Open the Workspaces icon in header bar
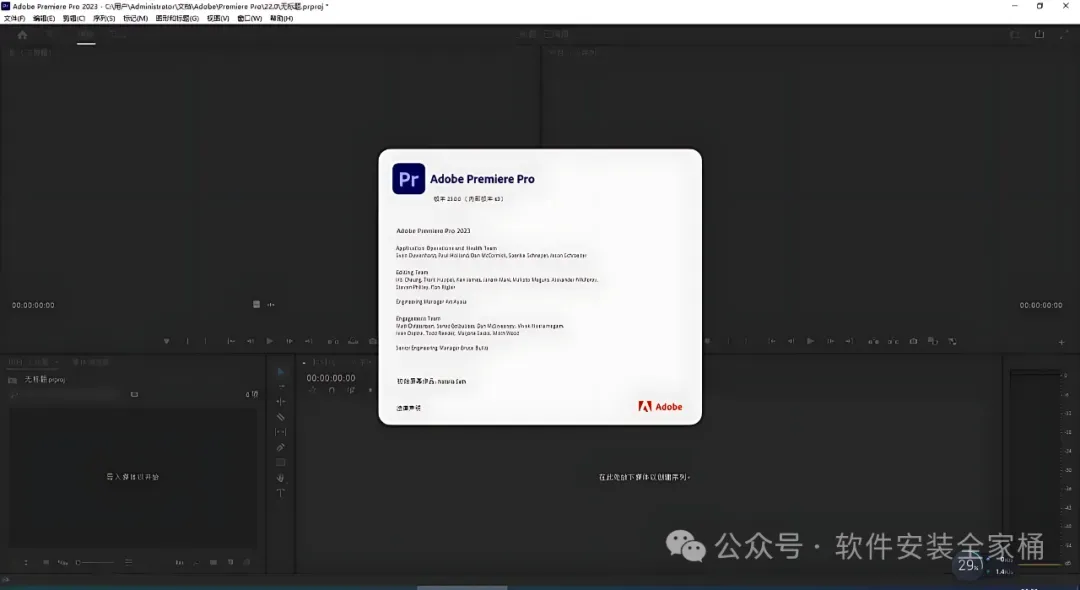1080x590 pixels. [x=1015, y=34]
